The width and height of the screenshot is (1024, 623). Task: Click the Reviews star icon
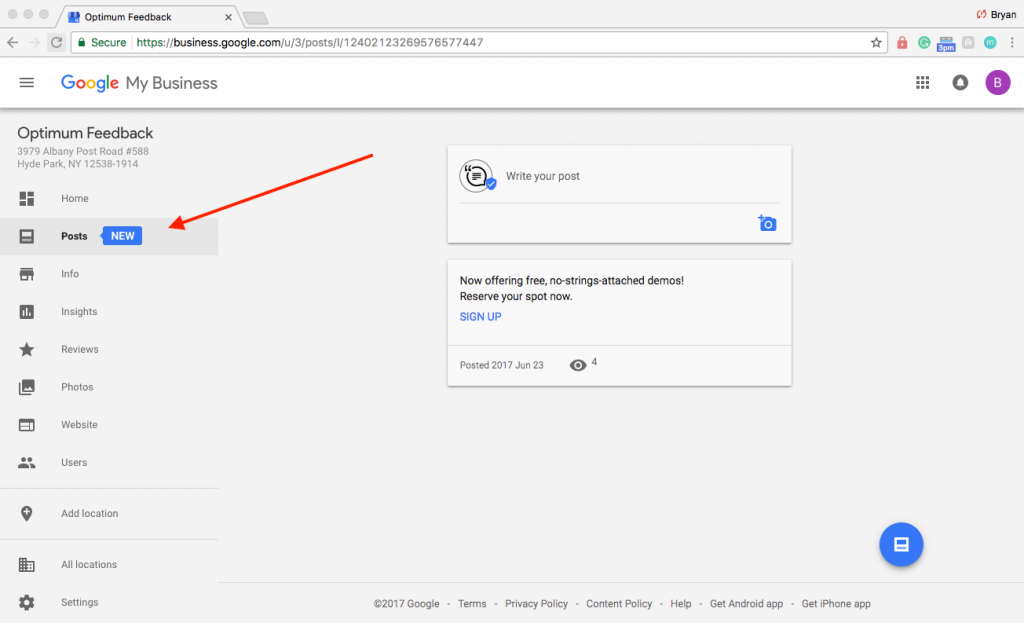click(x=27, y=349)
